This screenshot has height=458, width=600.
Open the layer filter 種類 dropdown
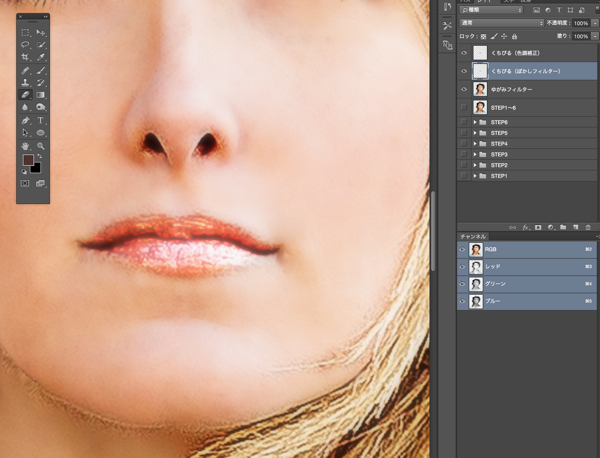pyautogui.click(x=491, y=10)
